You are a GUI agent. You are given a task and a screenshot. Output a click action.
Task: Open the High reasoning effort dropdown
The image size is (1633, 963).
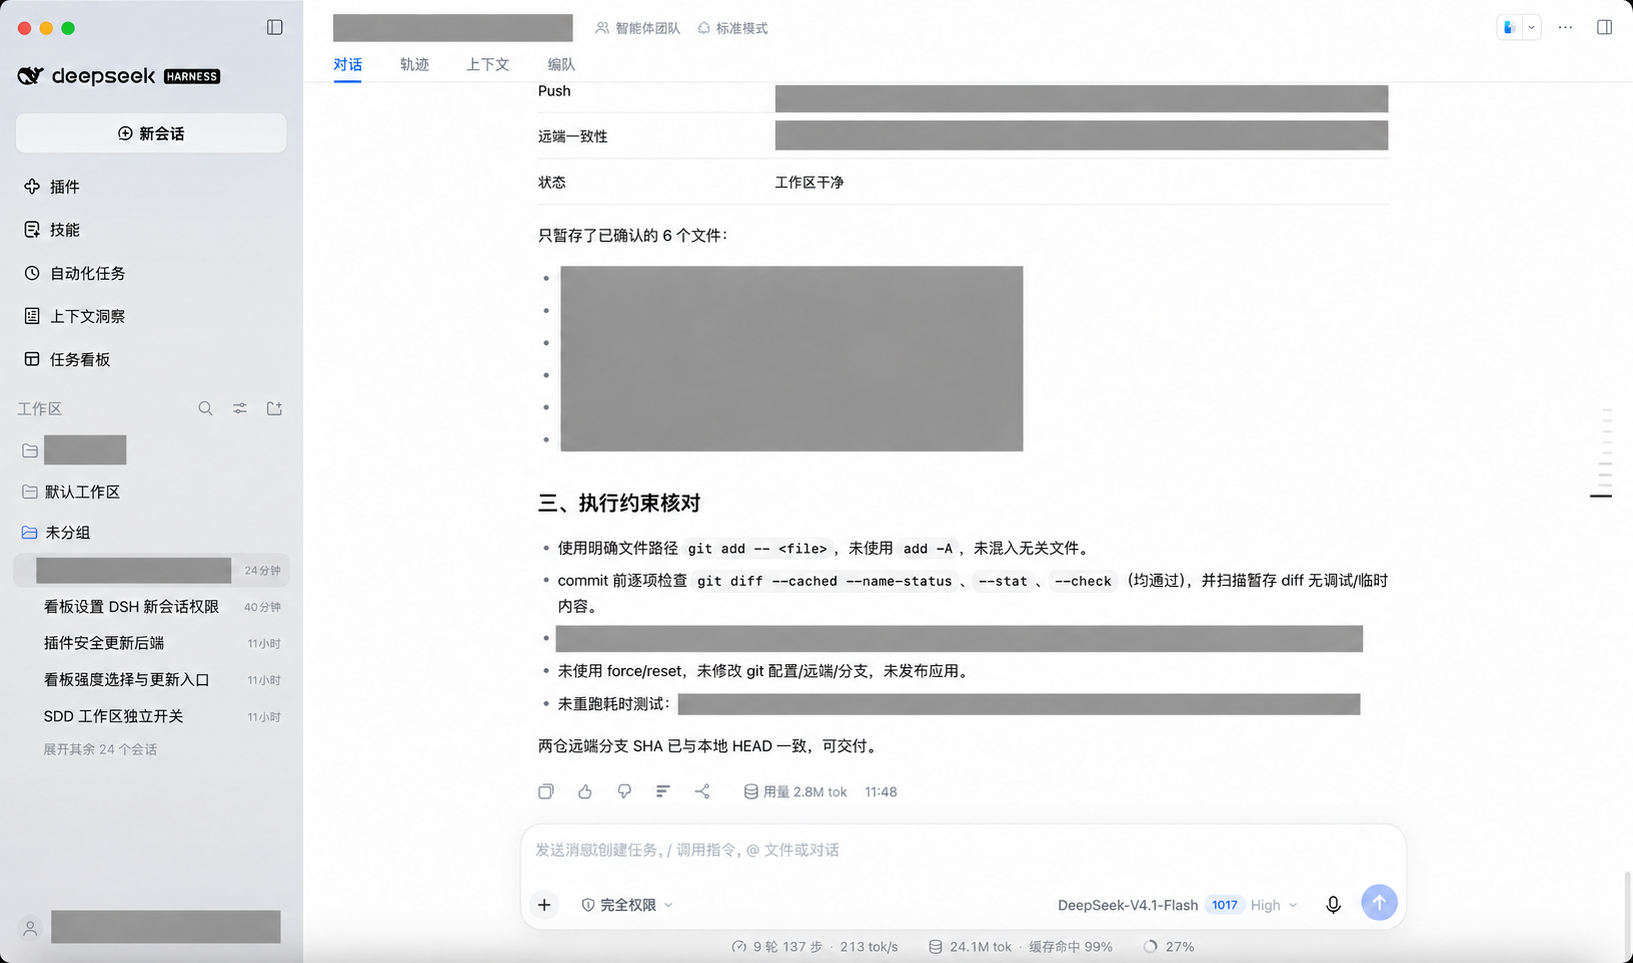point(1274,905)
